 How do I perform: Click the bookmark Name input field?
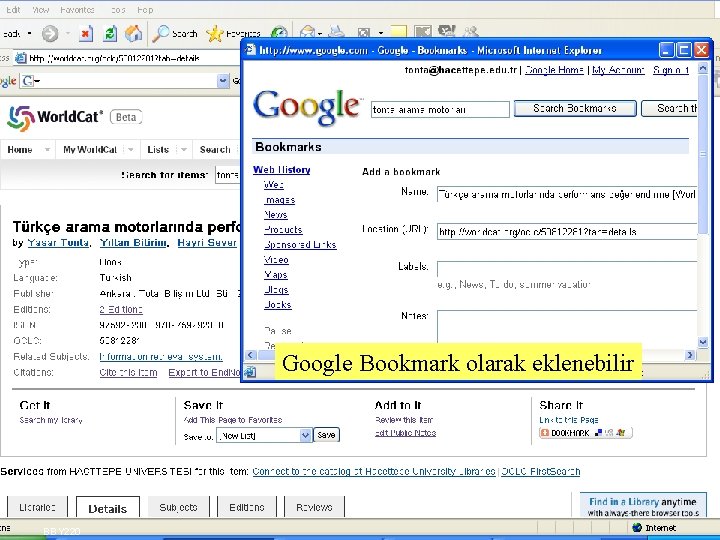coord(567,194)
